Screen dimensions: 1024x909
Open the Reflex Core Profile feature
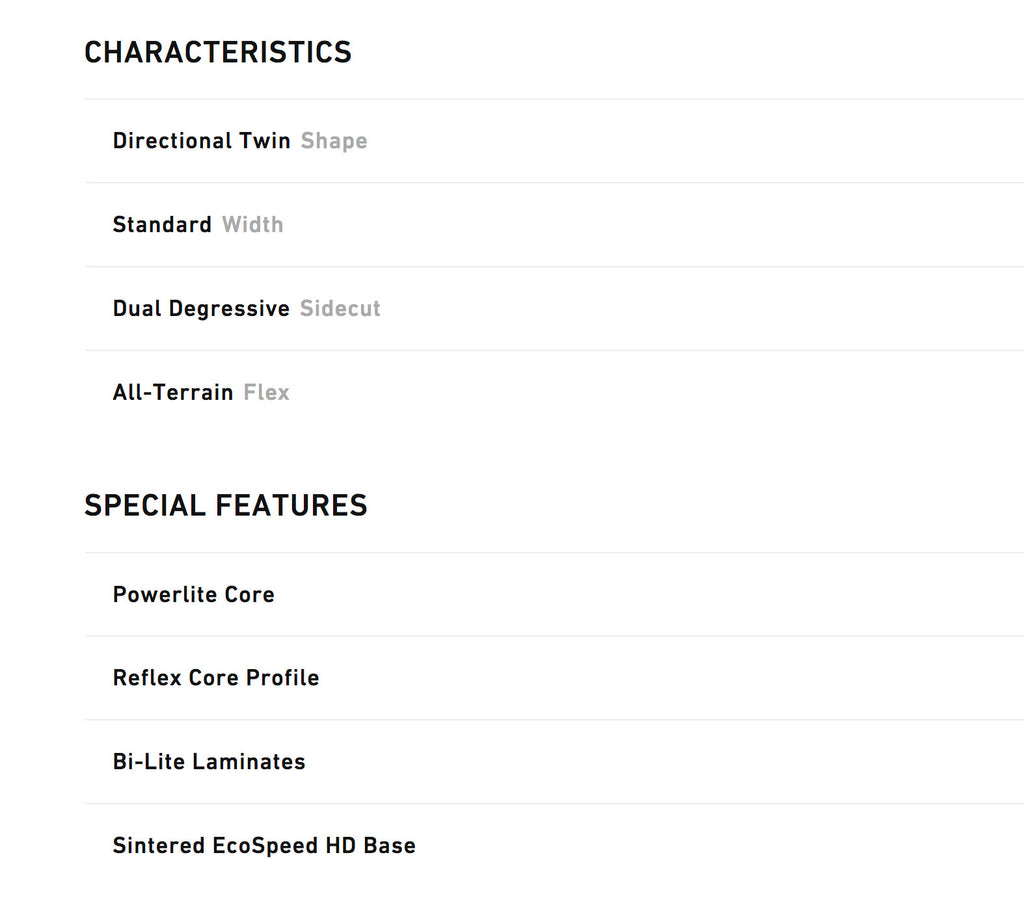pos(216,678)
